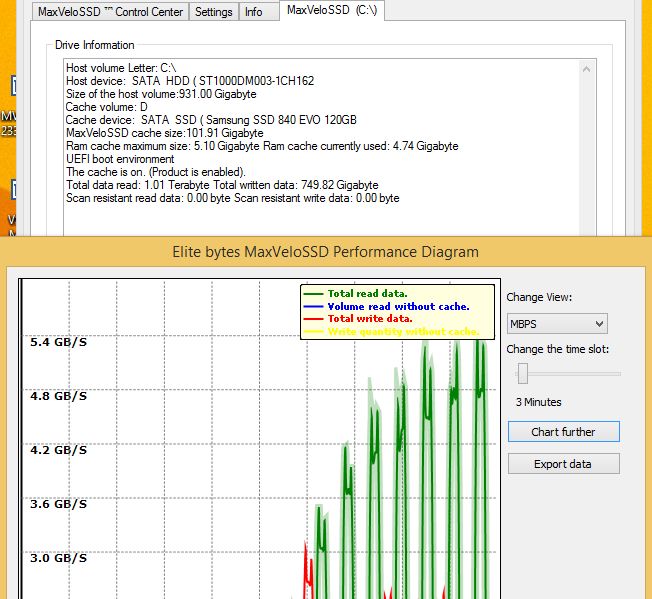The height and width of the screenshot is (599, 652).
Task: Click the 4.8 GB/S axis label
Action: pyautogui.click(x=59, y=396)
